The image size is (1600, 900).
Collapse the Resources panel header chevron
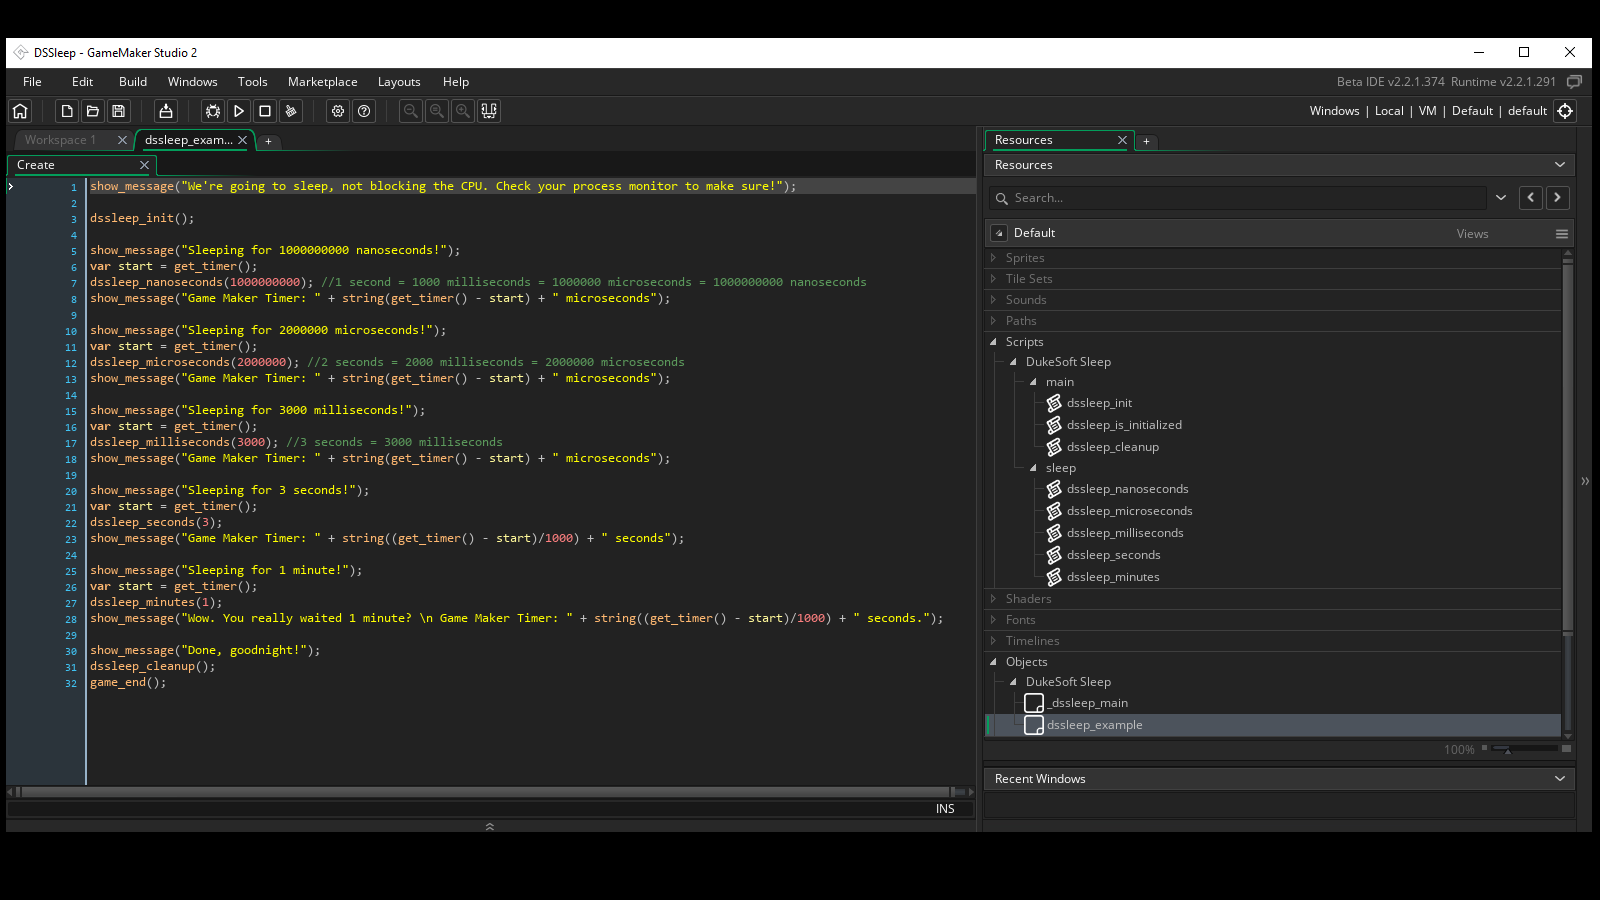coord(1559,165)
